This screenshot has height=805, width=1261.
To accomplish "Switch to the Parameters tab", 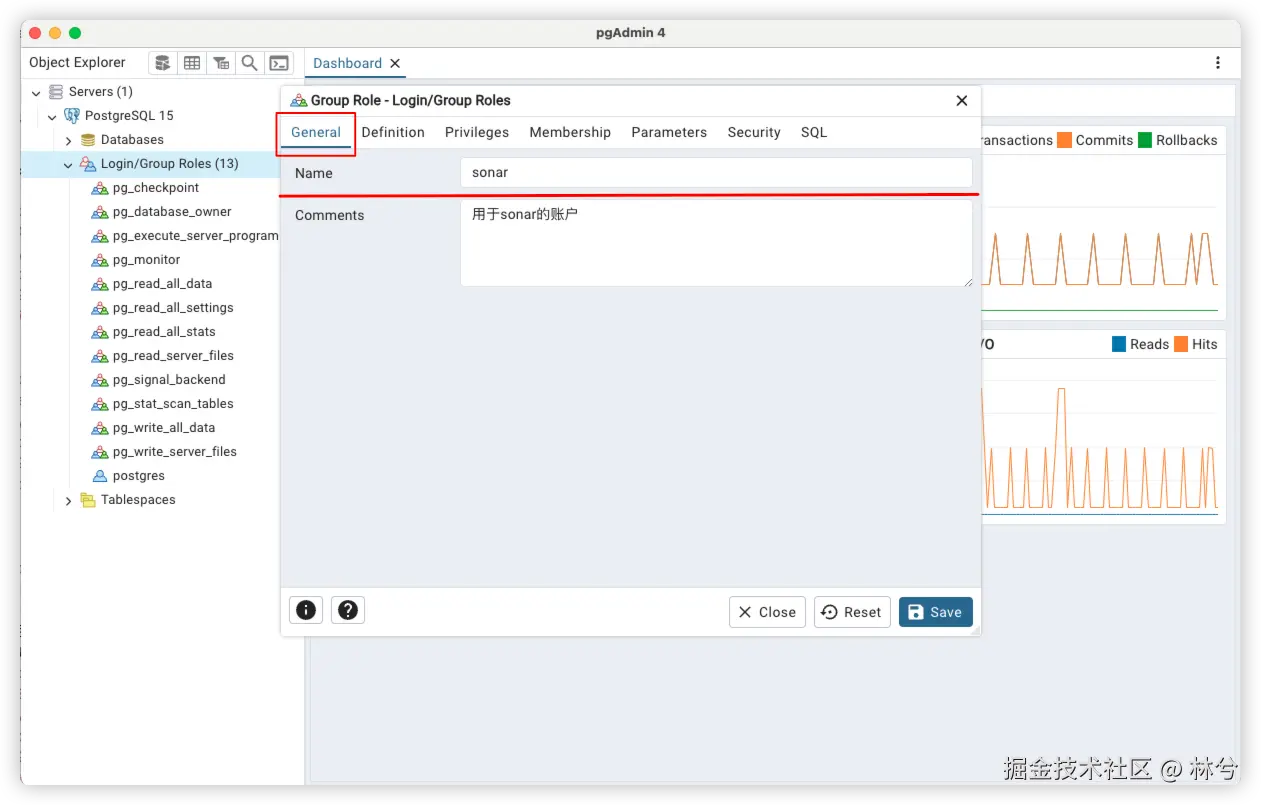I will point(669,132).
